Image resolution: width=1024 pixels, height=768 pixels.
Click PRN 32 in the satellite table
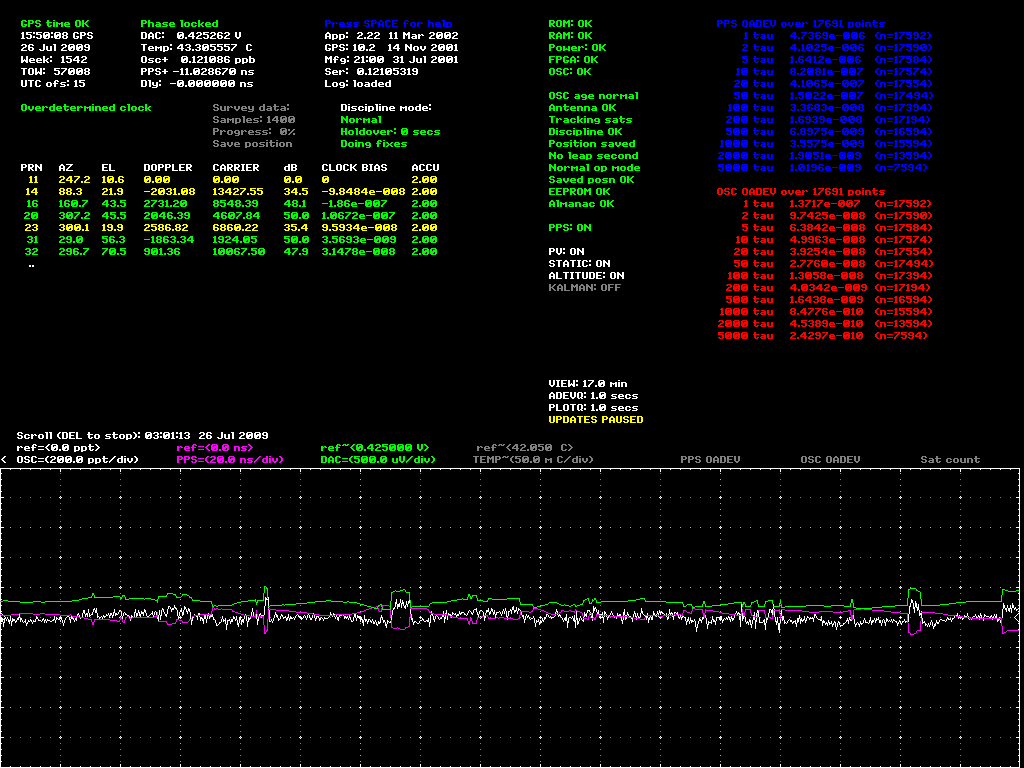[x=33, y=251]
